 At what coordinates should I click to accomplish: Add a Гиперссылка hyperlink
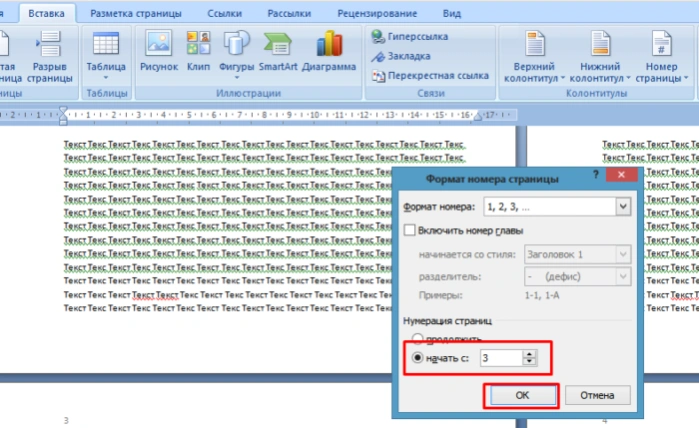pos(409,37)
